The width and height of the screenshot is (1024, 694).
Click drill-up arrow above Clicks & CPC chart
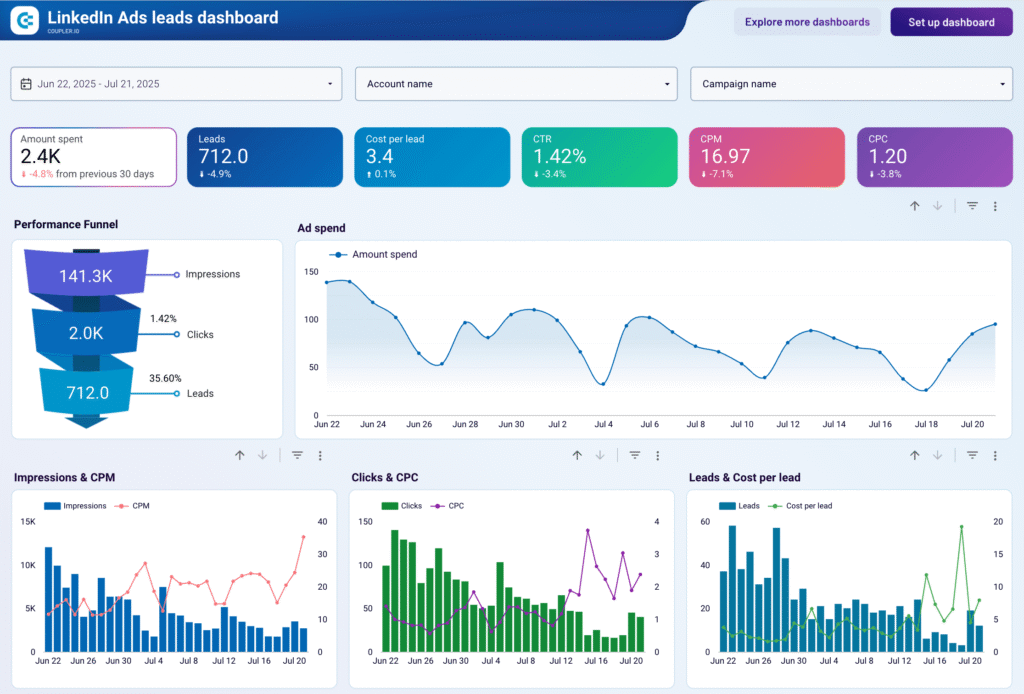click(x=577, y=455)
